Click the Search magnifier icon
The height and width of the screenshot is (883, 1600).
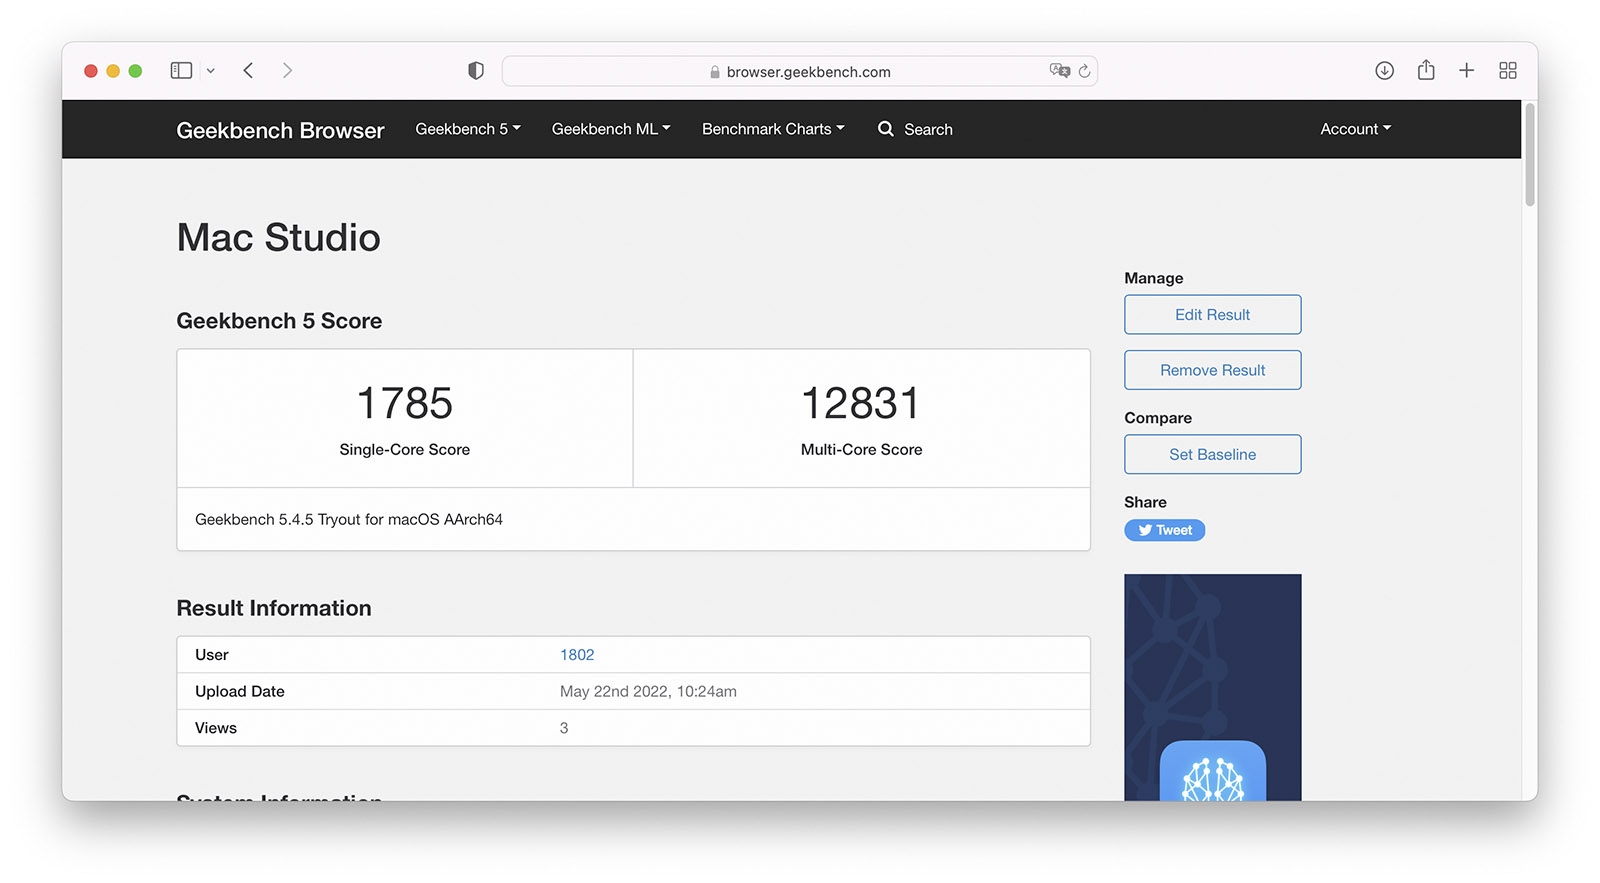click(x=886, y=129)
